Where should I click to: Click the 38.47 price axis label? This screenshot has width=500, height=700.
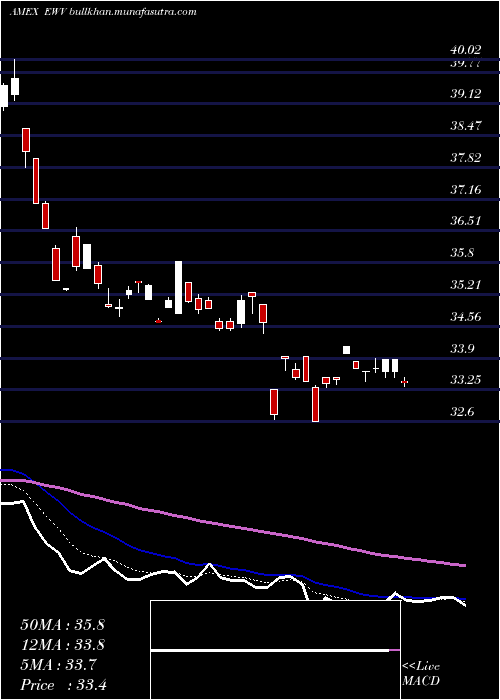[x=465, y=125]
